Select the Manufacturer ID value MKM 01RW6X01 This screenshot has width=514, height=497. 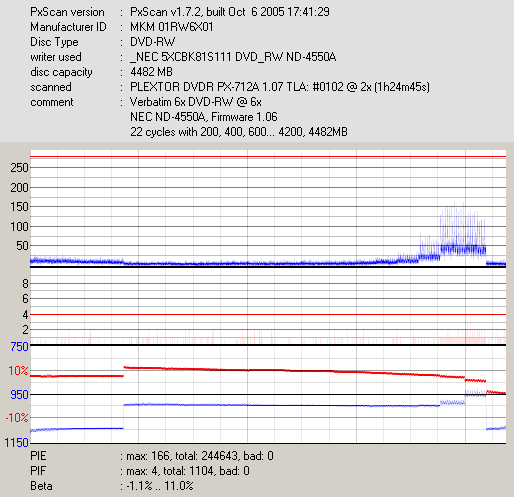click(172, 27)
